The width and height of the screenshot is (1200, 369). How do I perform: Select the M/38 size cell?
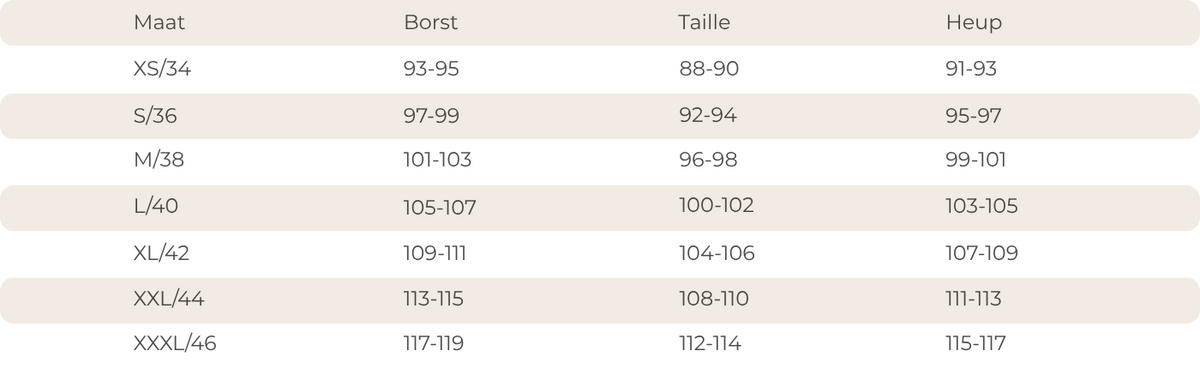(159, 160)
